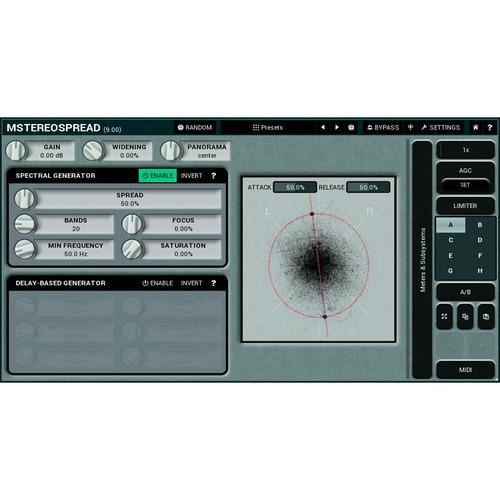Select preset slot G
The image size is (500, 500).
coord(451,271)
